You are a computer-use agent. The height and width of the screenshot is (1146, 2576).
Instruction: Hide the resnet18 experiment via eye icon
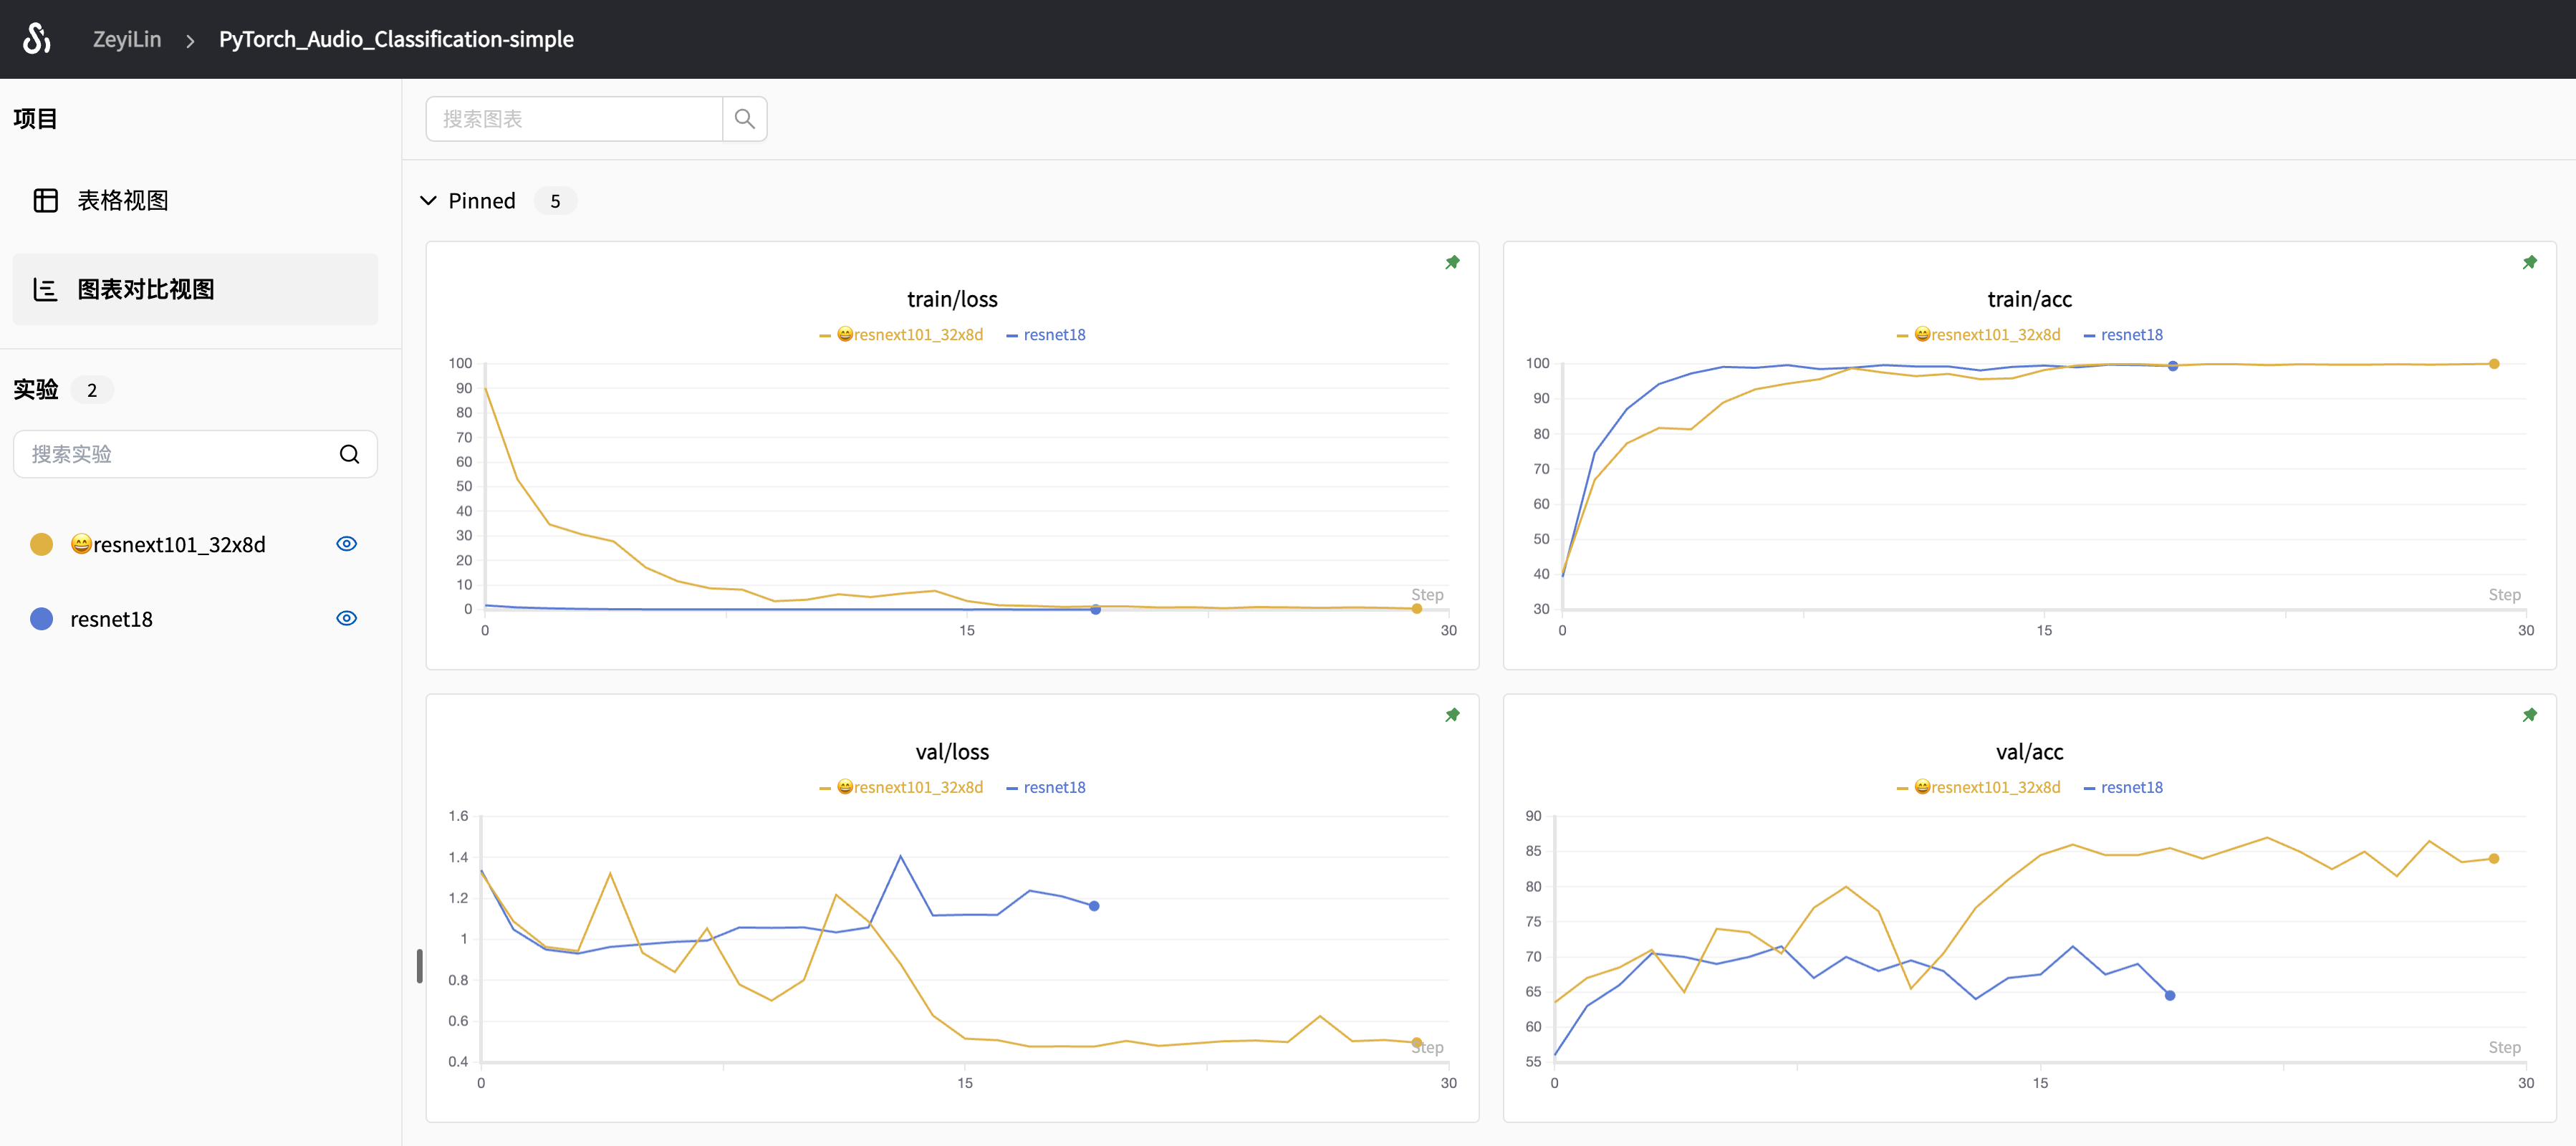(347, 618)
